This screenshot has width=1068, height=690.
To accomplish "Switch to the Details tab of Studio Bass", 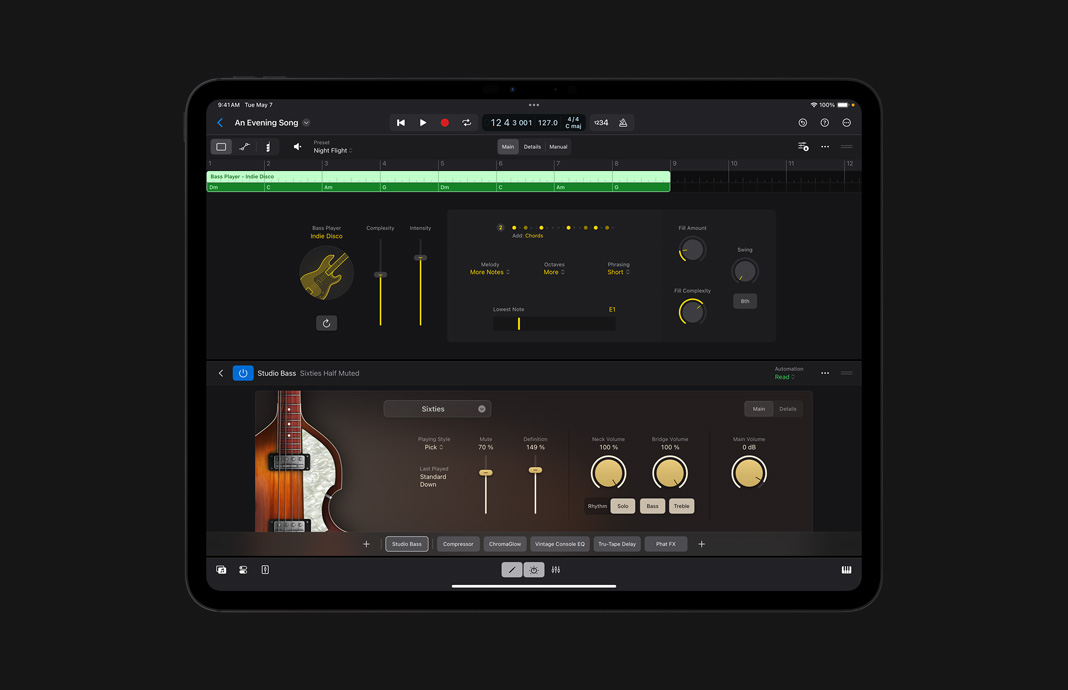I will click(x=788, y=408).
